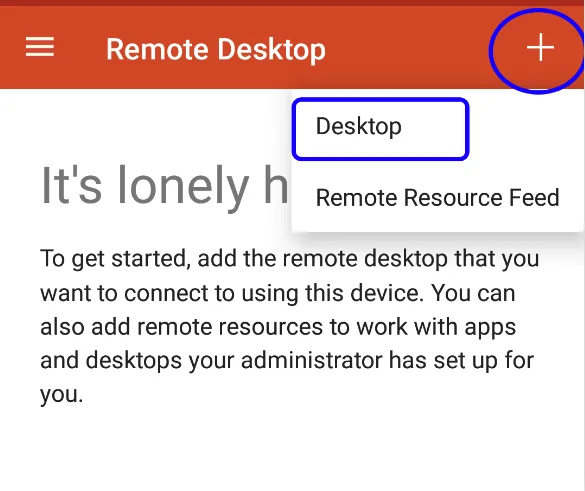The width and height of the screenshot is (585, 491).
Task: Click the Remote Desktop title text
Action: pos(216,49)
